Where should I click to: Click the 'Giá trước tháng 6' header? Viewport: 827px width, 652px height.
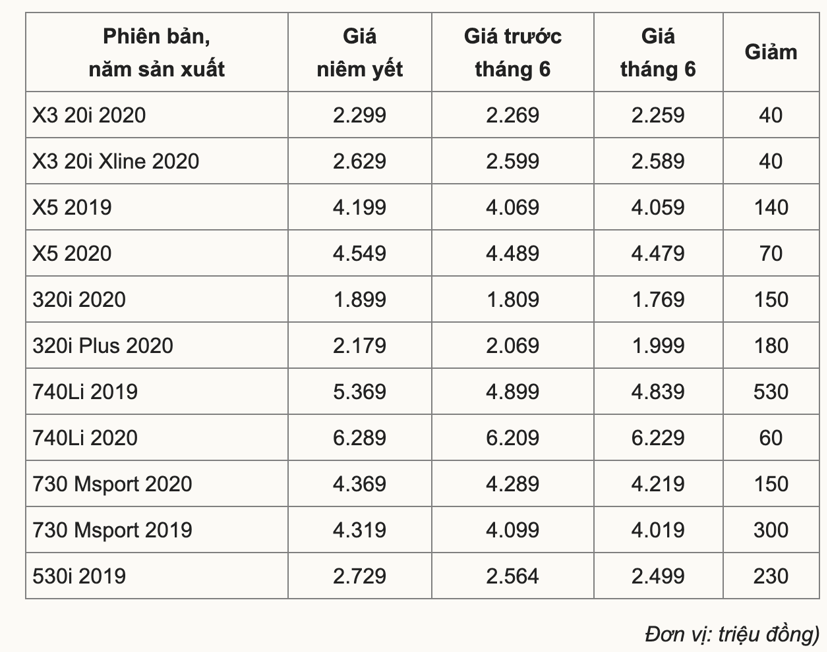512,53
